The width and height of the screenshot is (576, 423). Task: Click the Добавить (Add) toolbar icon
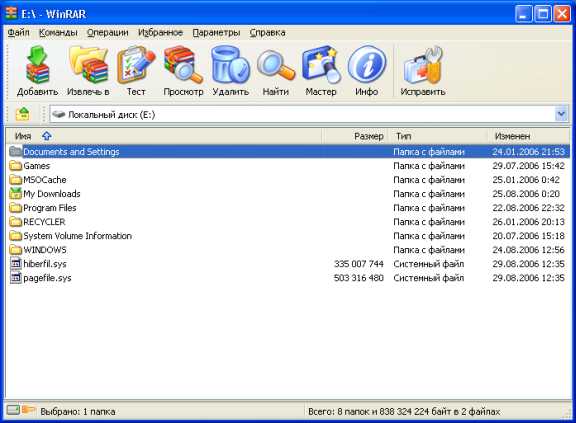coord(37,65)
